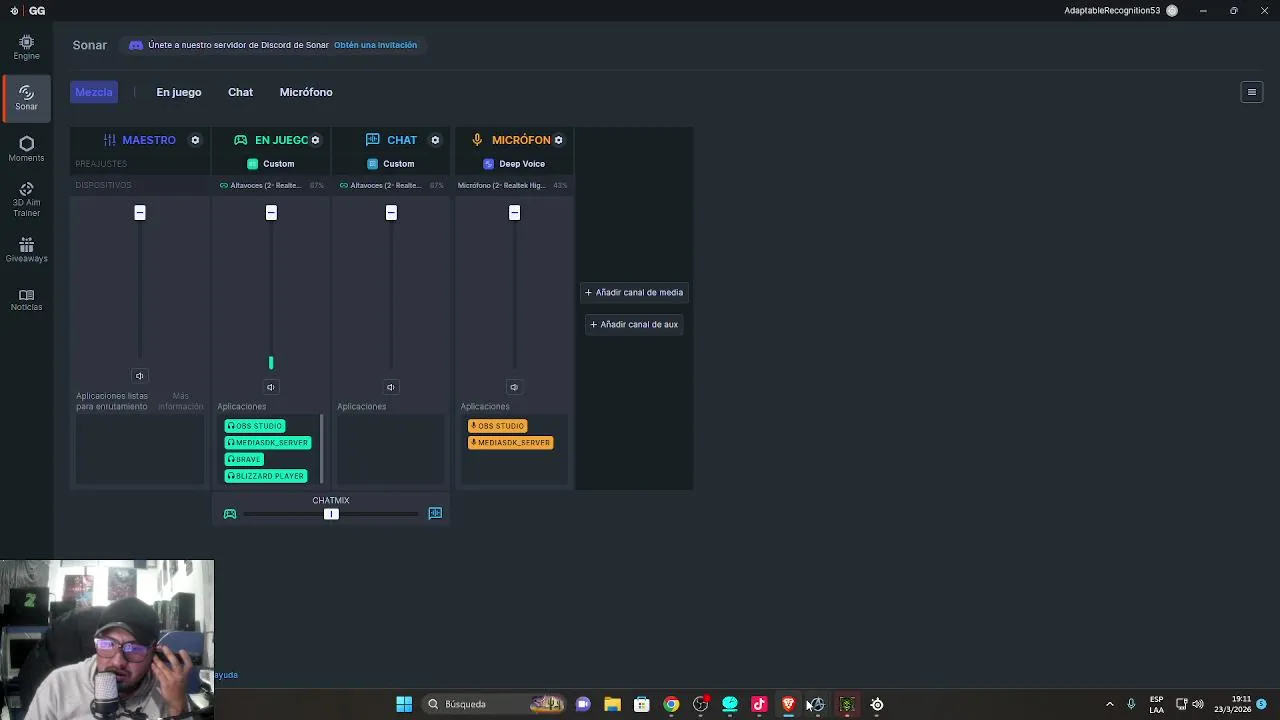This screenshot has width=1280, height=720.
Task: Switch to the Micrófono tab
Action: click(306, 92)
